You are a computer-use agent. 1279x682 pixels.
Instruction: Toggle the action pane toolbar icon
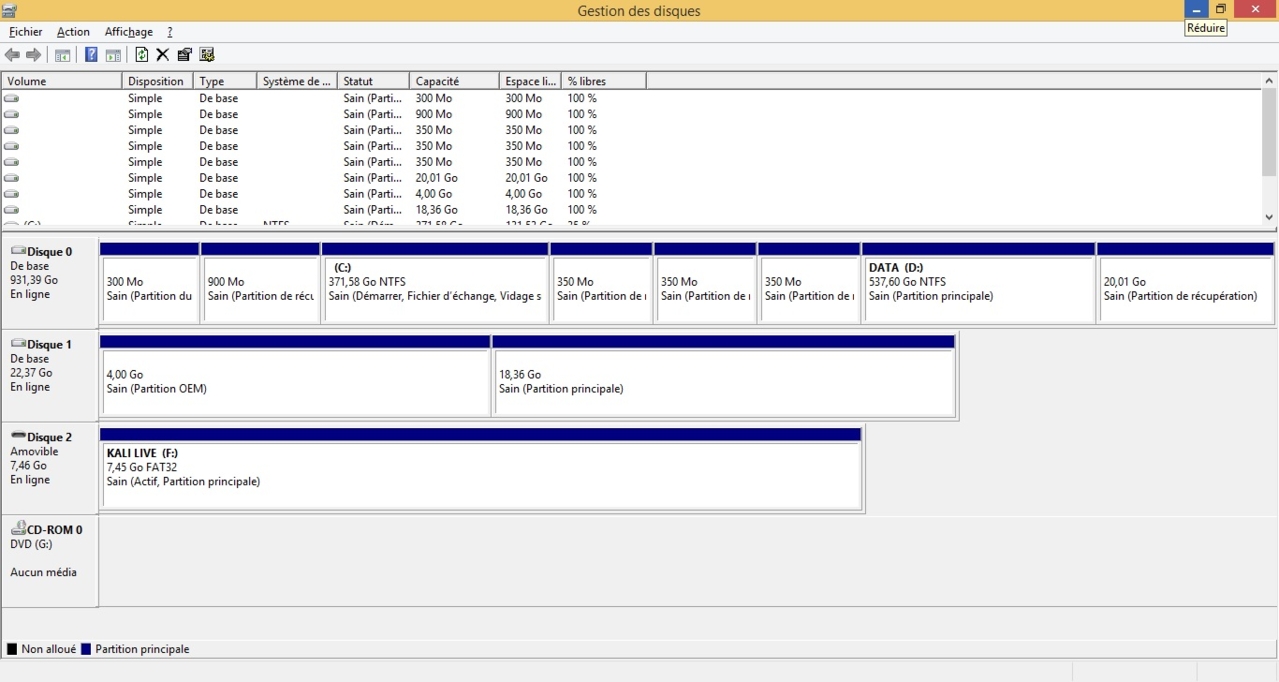[x=113, y=55]
